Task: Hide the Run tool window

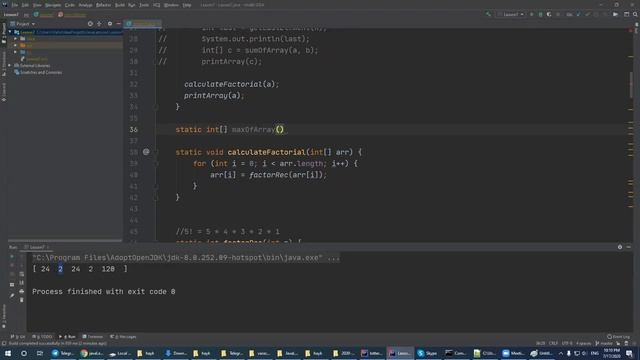Action: (629, 247)
